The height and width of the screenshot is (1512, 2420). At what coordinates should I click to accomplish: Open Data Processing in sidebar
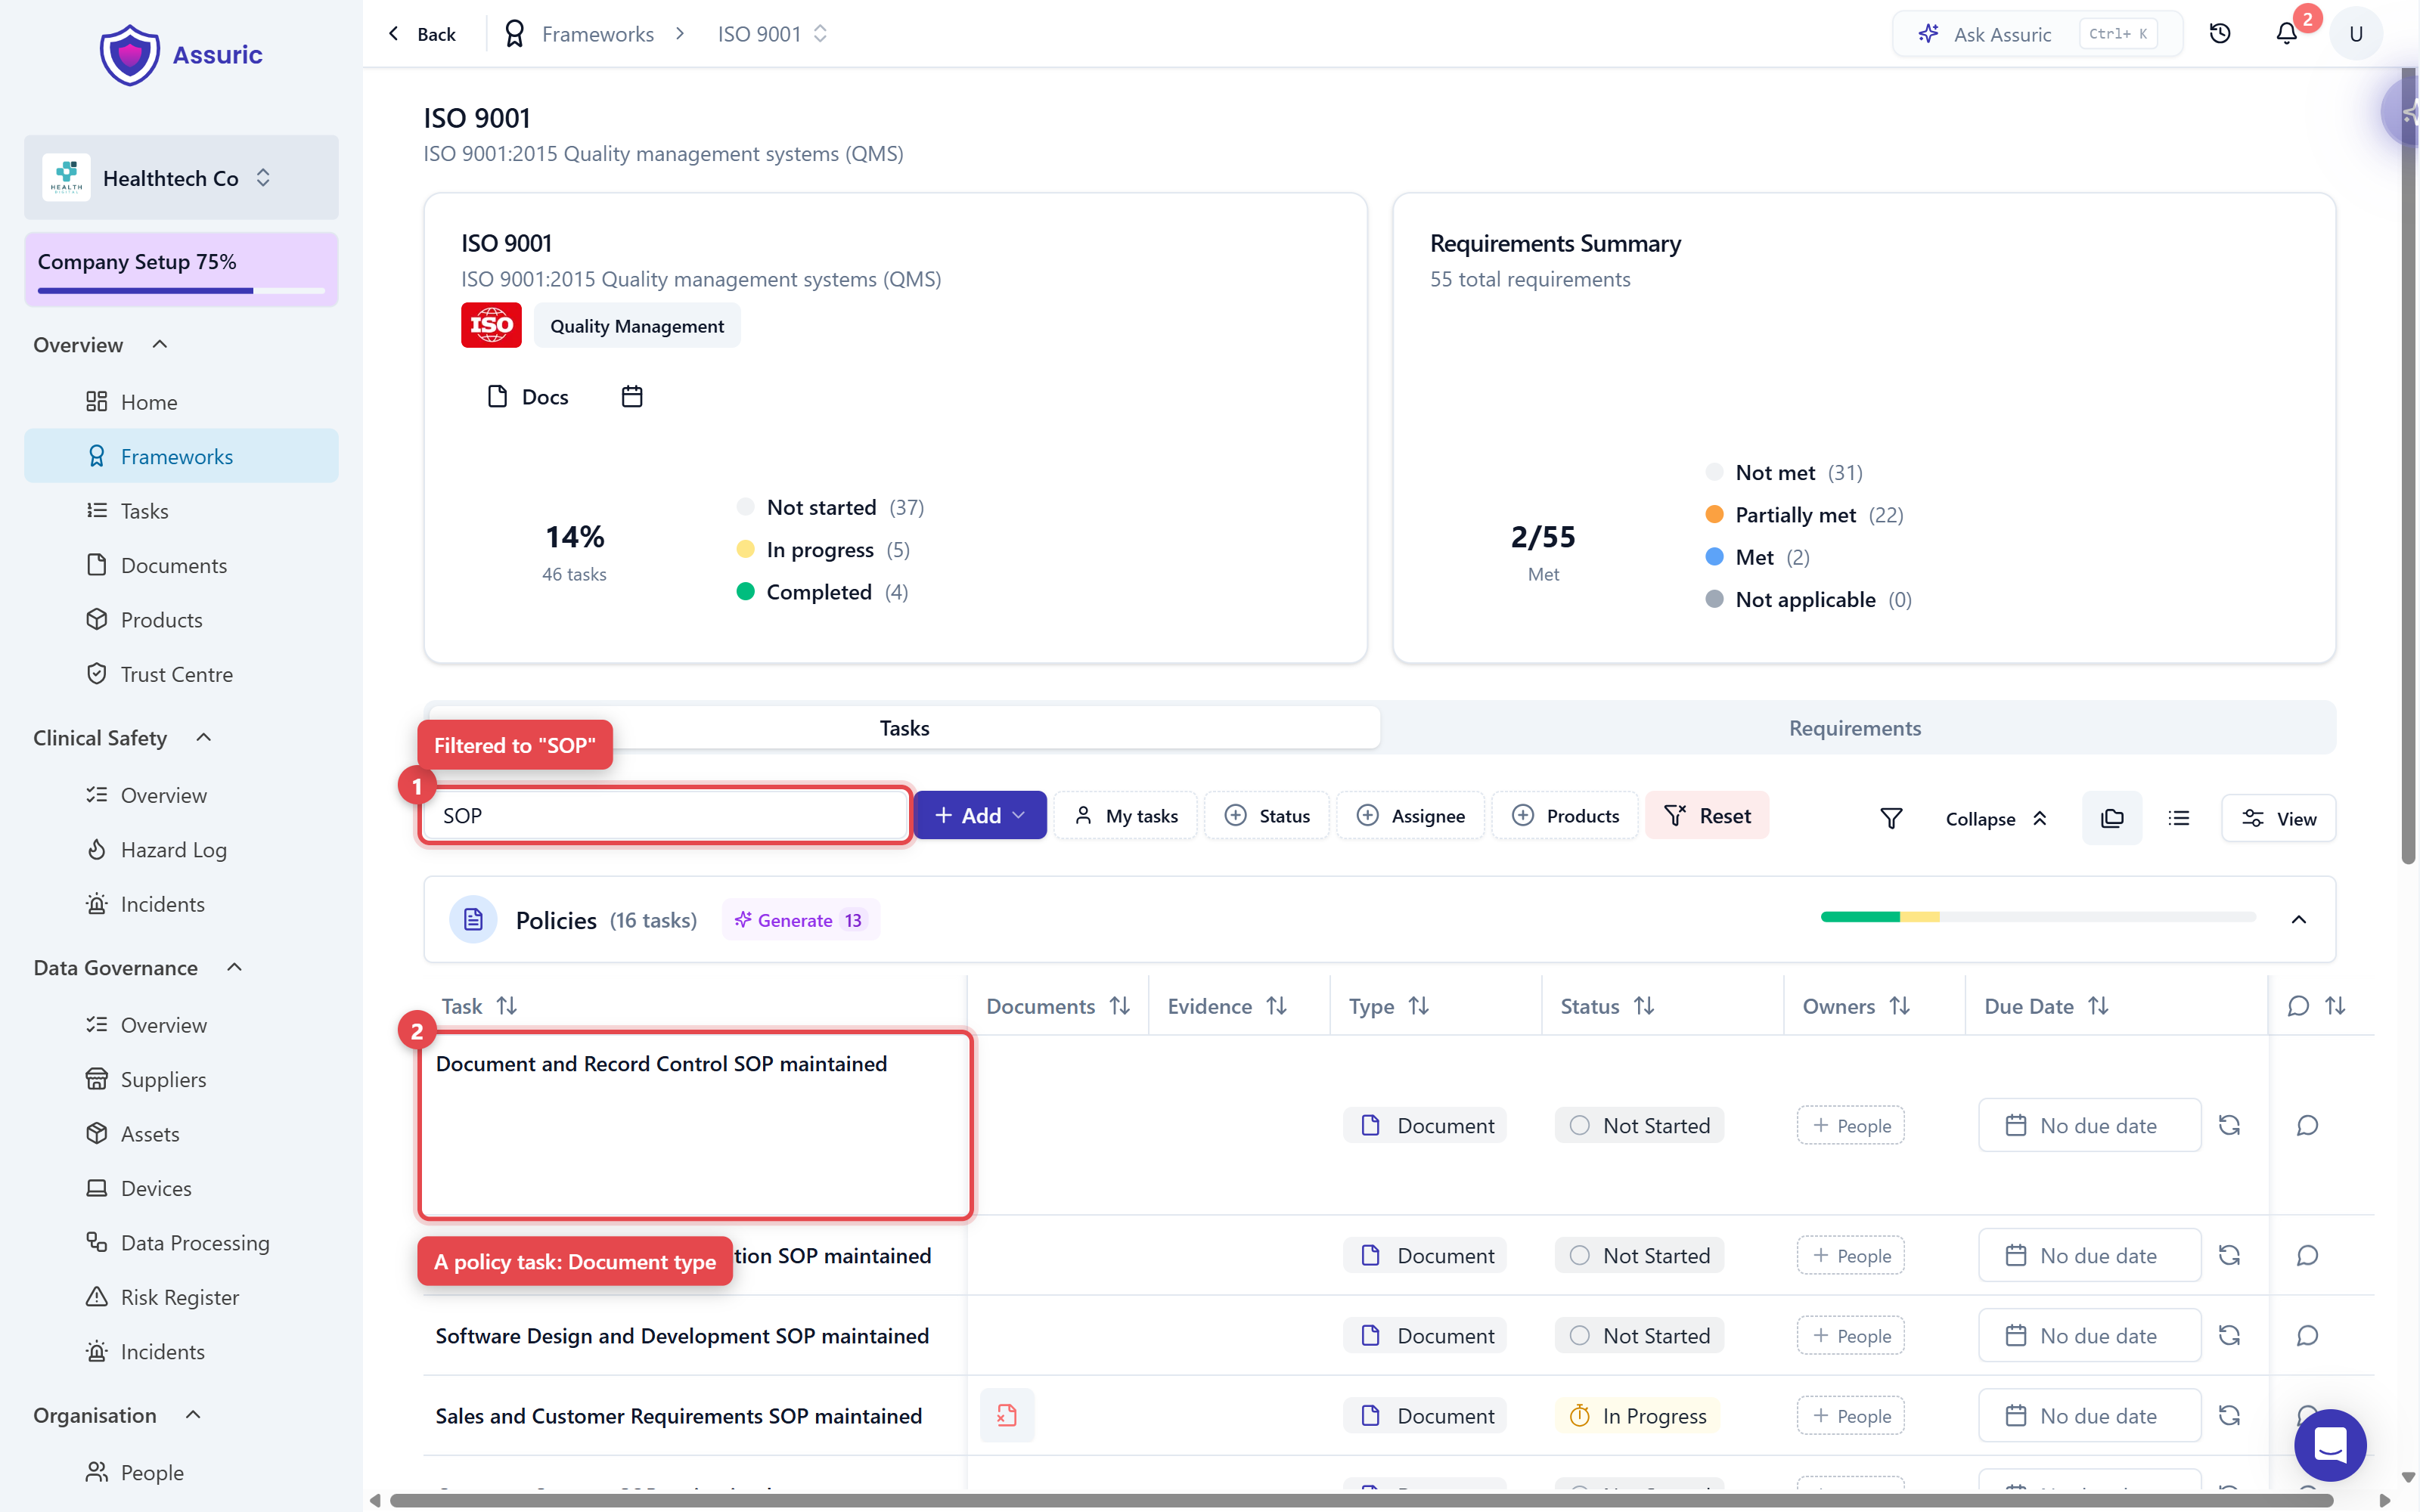(x=195, y=1242)
